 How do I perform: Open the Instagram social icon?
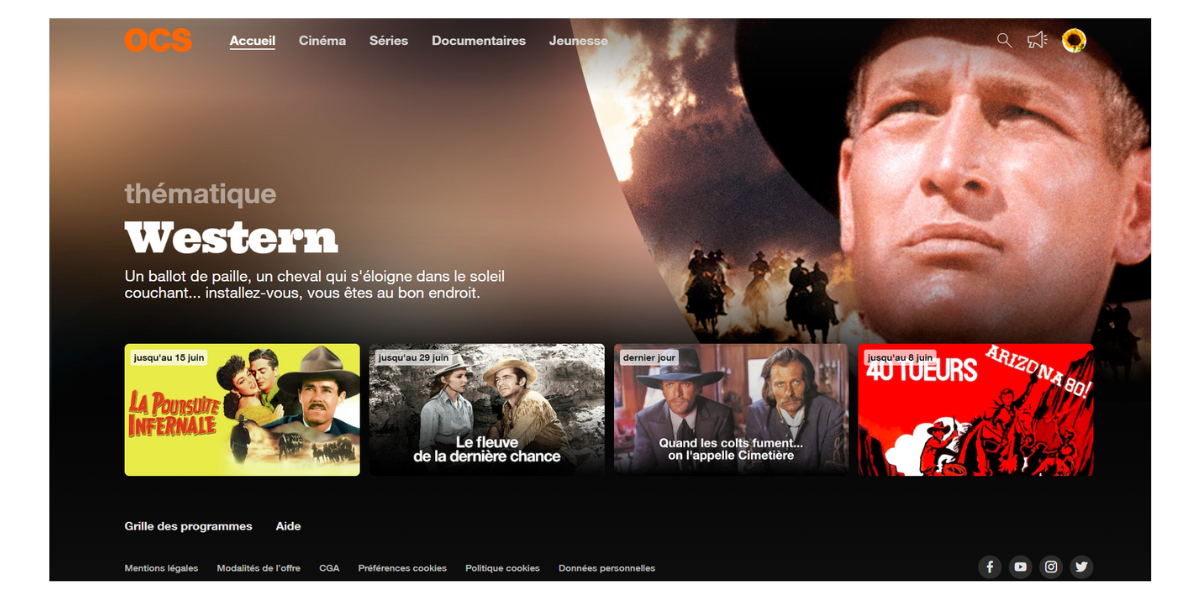click(x=1051, y=567)
